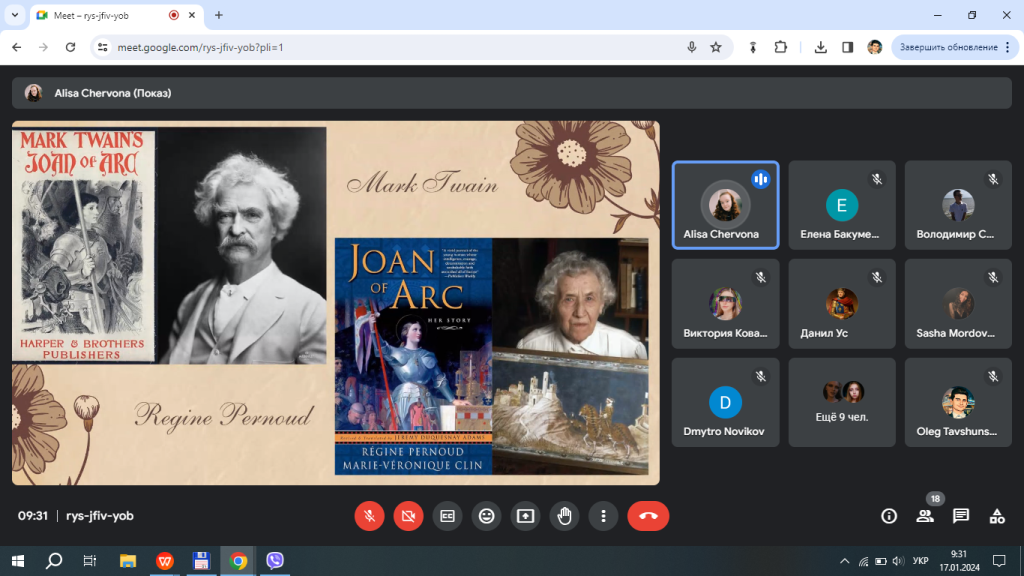1024x576 pixels.
Task: Open the clock and date 17.01.2024
Action: coord(959,561)
